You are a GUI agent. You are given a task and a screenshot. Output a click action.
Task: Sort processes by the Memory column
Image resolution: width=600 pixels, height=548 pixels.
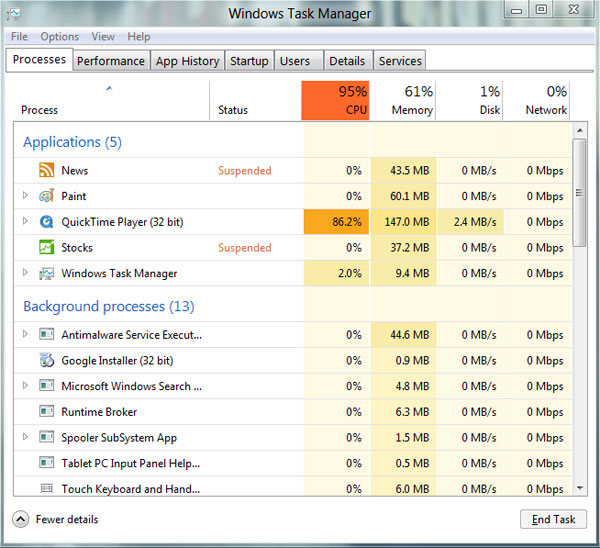click(403, 101)
